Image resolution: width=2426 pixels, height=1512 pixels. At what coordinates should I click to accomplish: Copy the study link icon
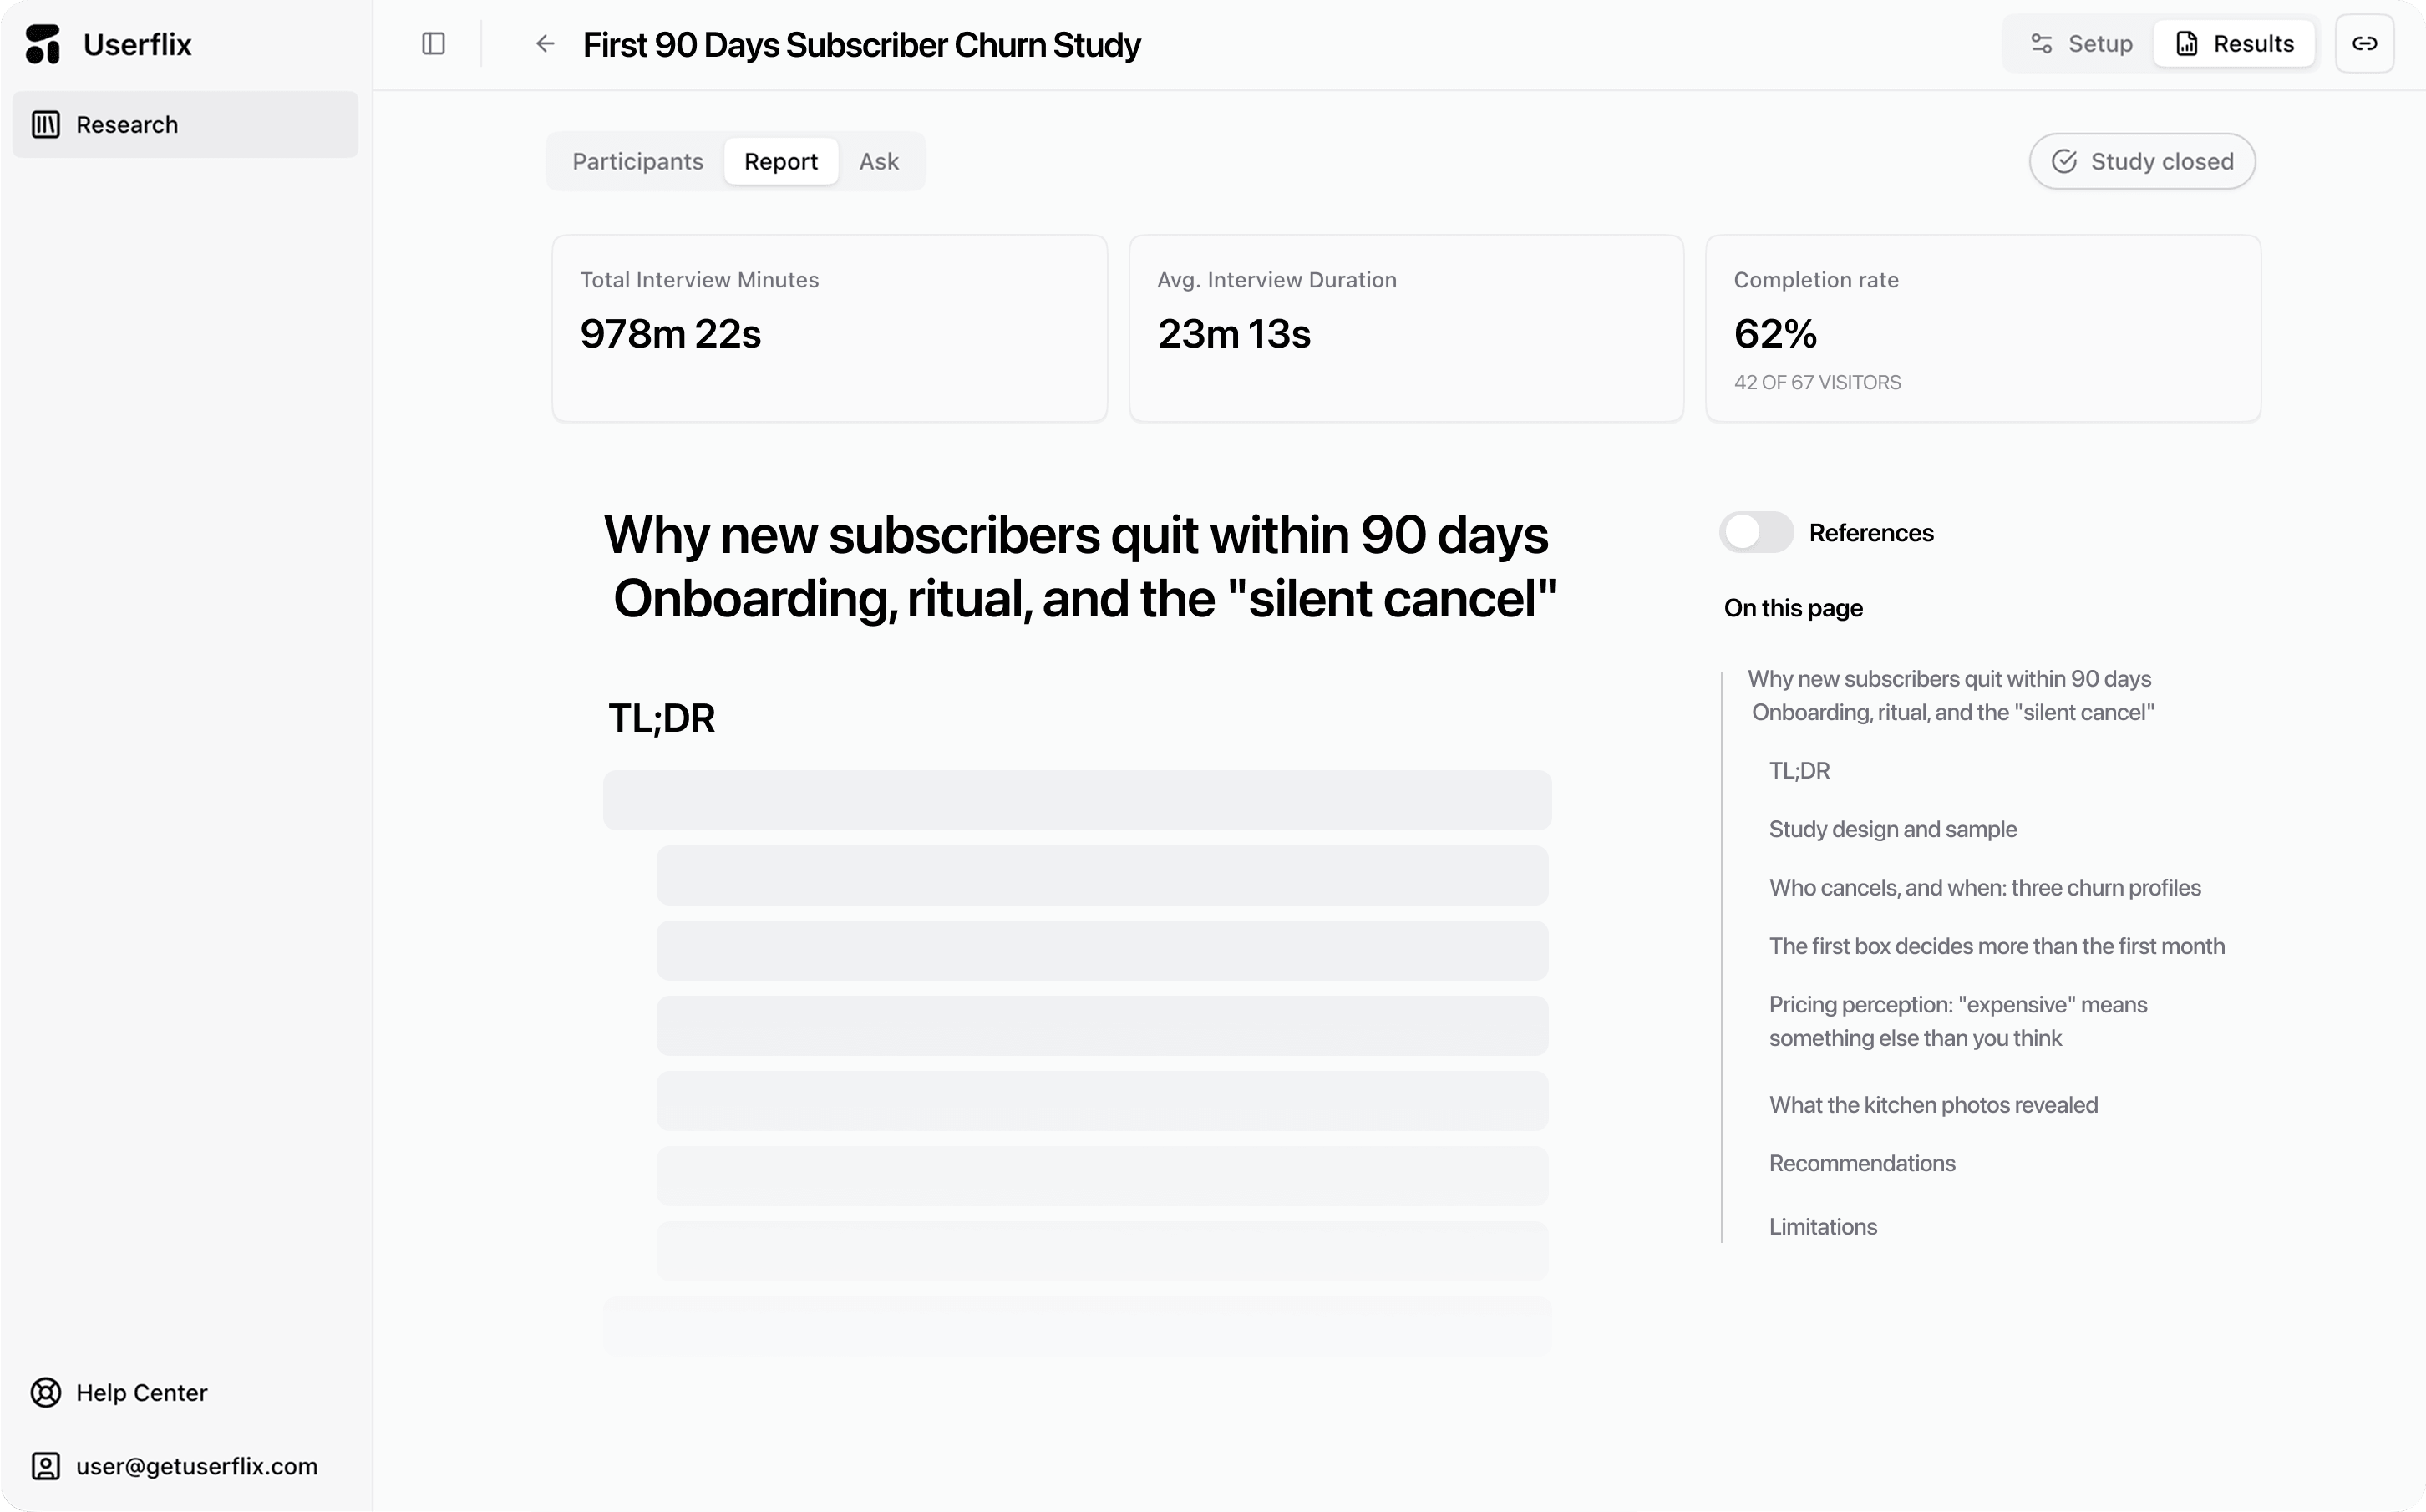click(x=2364, y=44)
